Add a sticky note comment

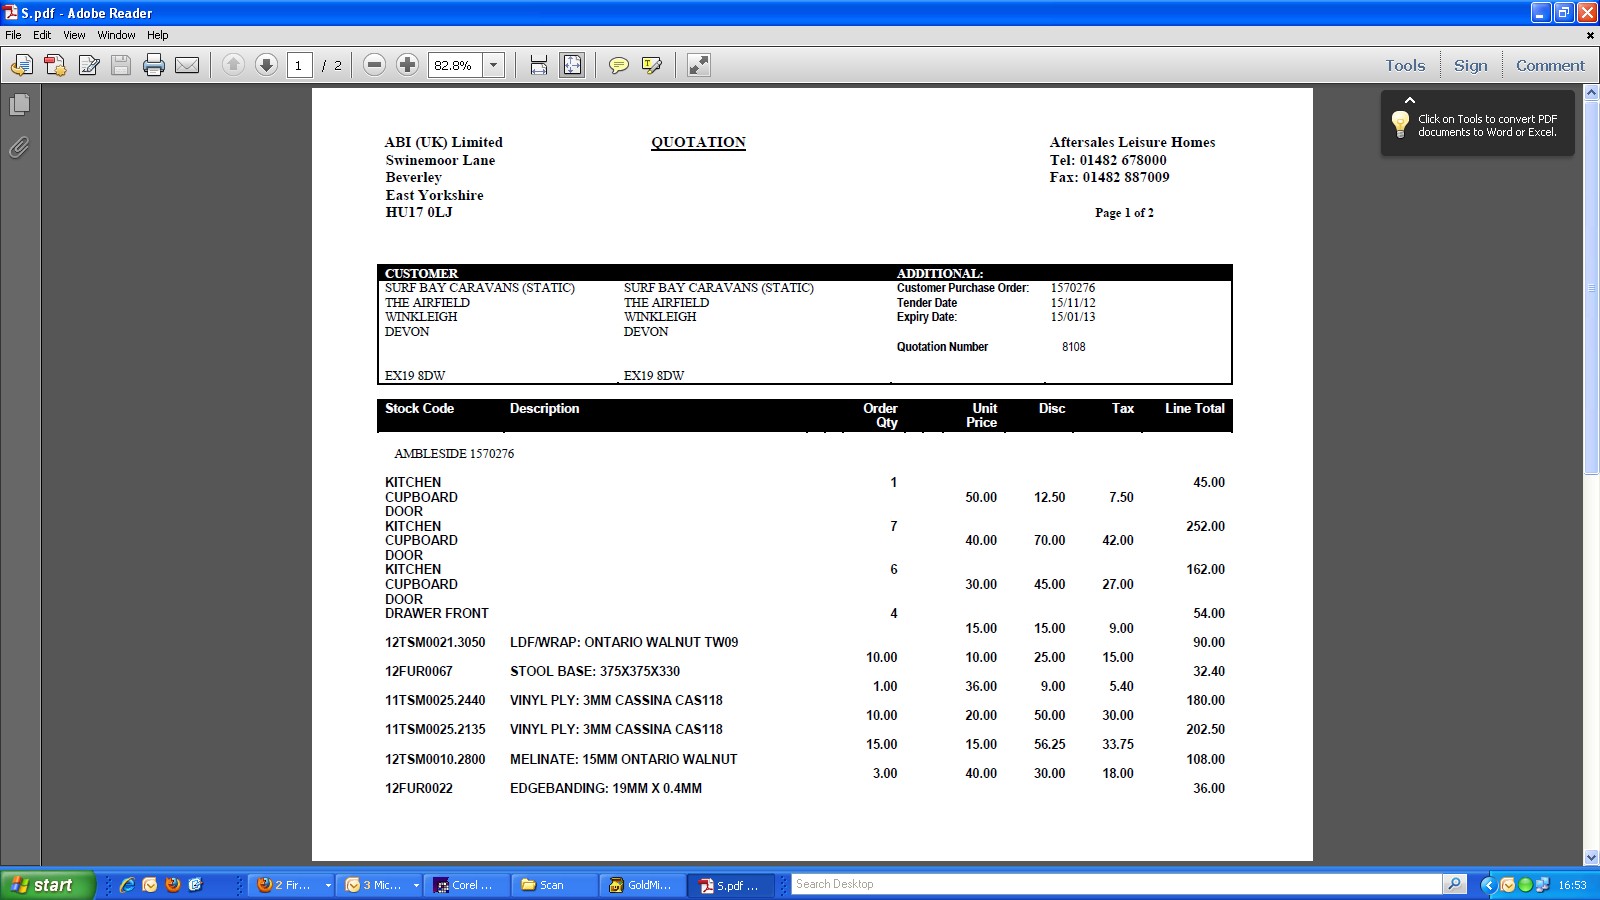pyautogui.click(x=619, y=65)
